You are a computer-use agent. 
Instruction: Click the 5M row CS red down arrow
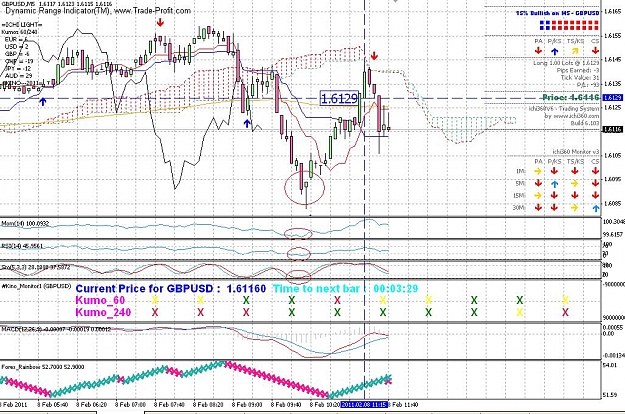[x=595, y=184]
